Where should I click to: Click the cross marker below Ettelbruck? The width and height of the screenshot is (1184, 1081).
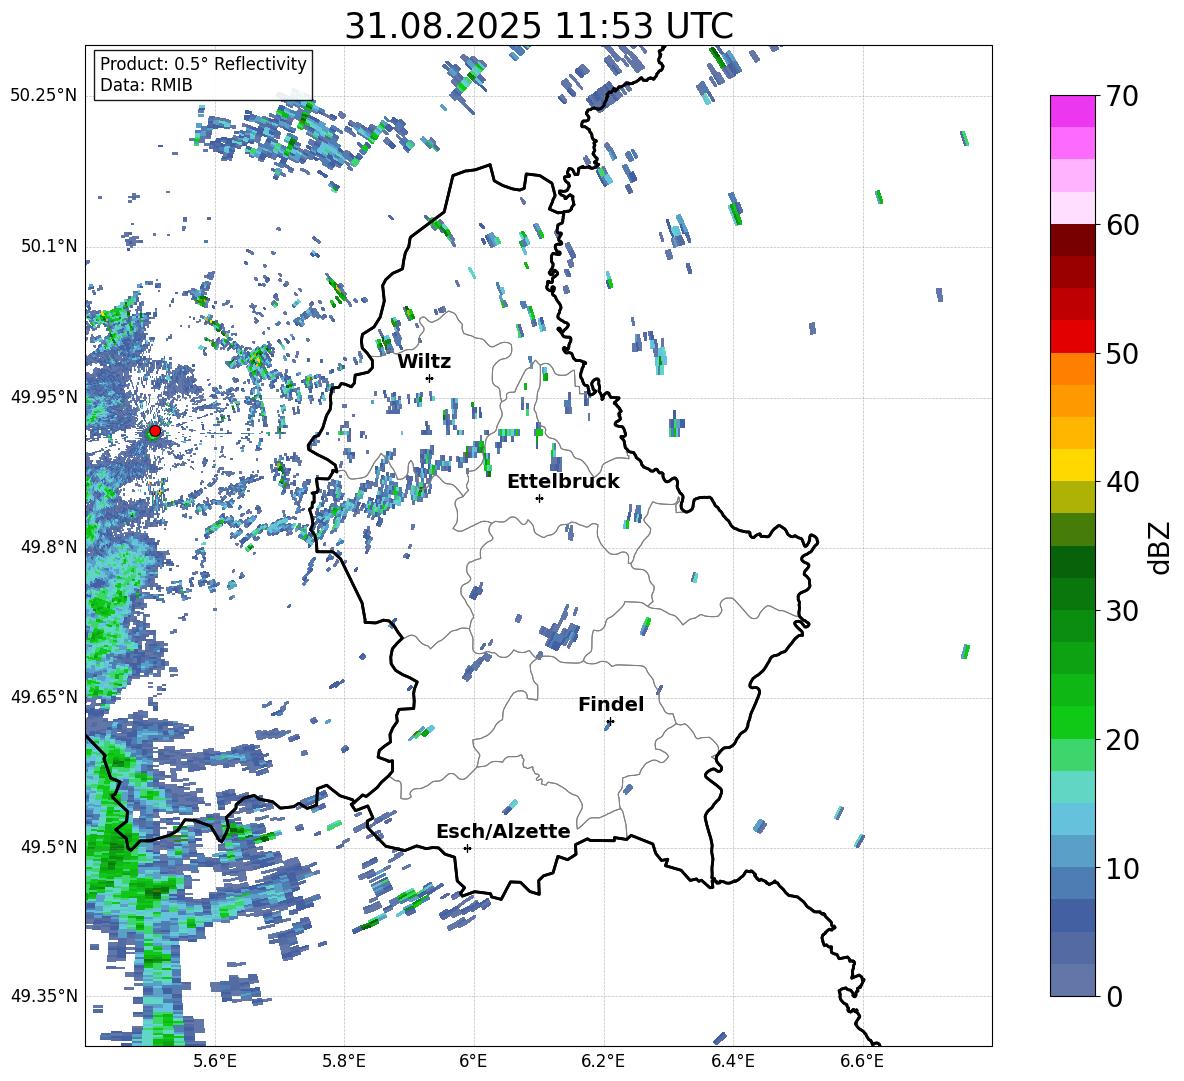pos(539,498)
